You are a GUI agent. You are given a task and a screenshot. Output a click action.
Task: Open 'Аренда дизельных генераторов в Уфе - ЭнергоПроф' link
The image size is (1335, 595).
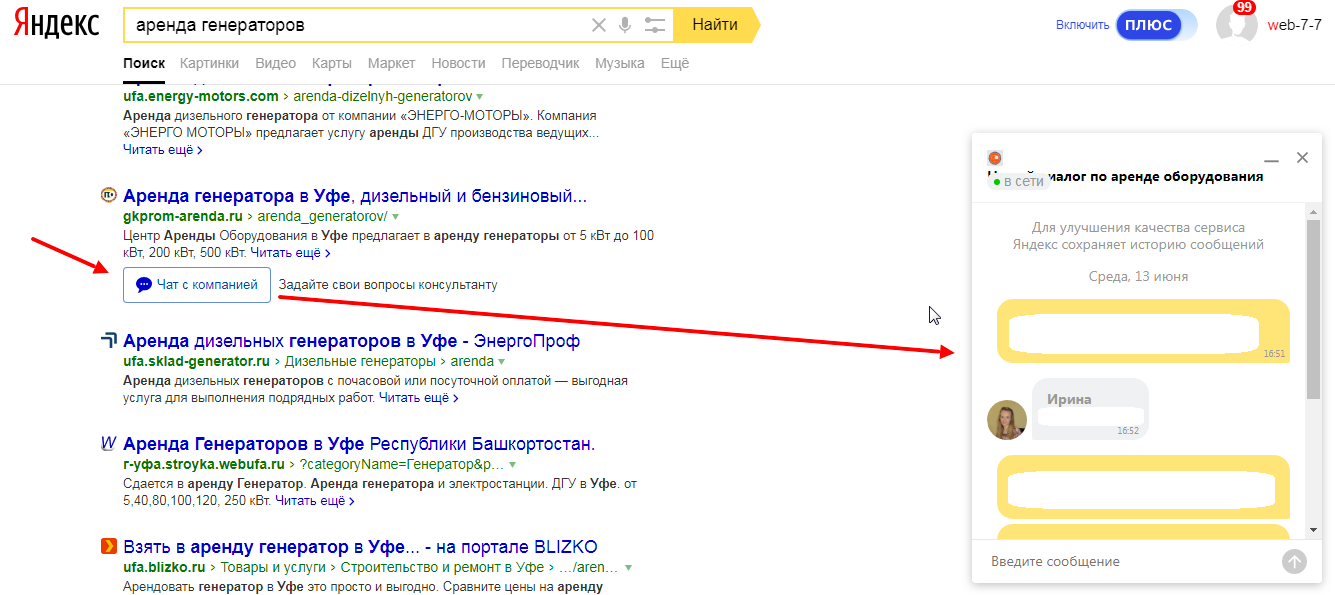(351, 341)
